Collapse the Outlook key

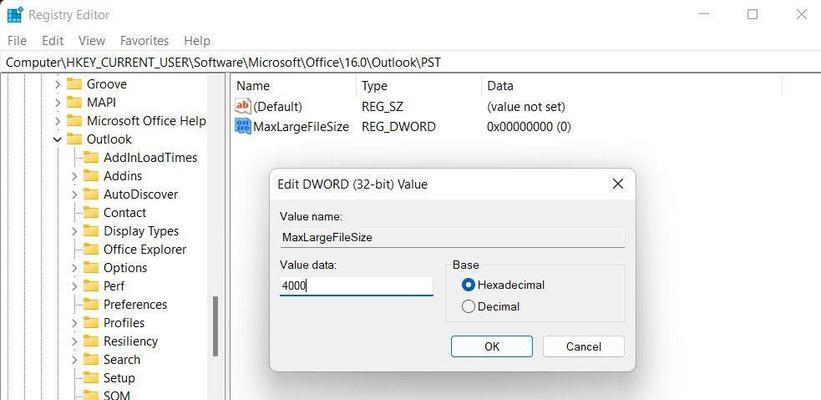click(58, 140)
